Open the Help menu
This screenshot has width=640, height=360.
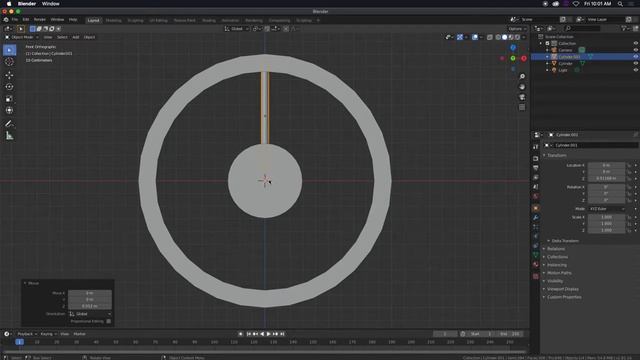pyautogui.click(x=73, y=20)
